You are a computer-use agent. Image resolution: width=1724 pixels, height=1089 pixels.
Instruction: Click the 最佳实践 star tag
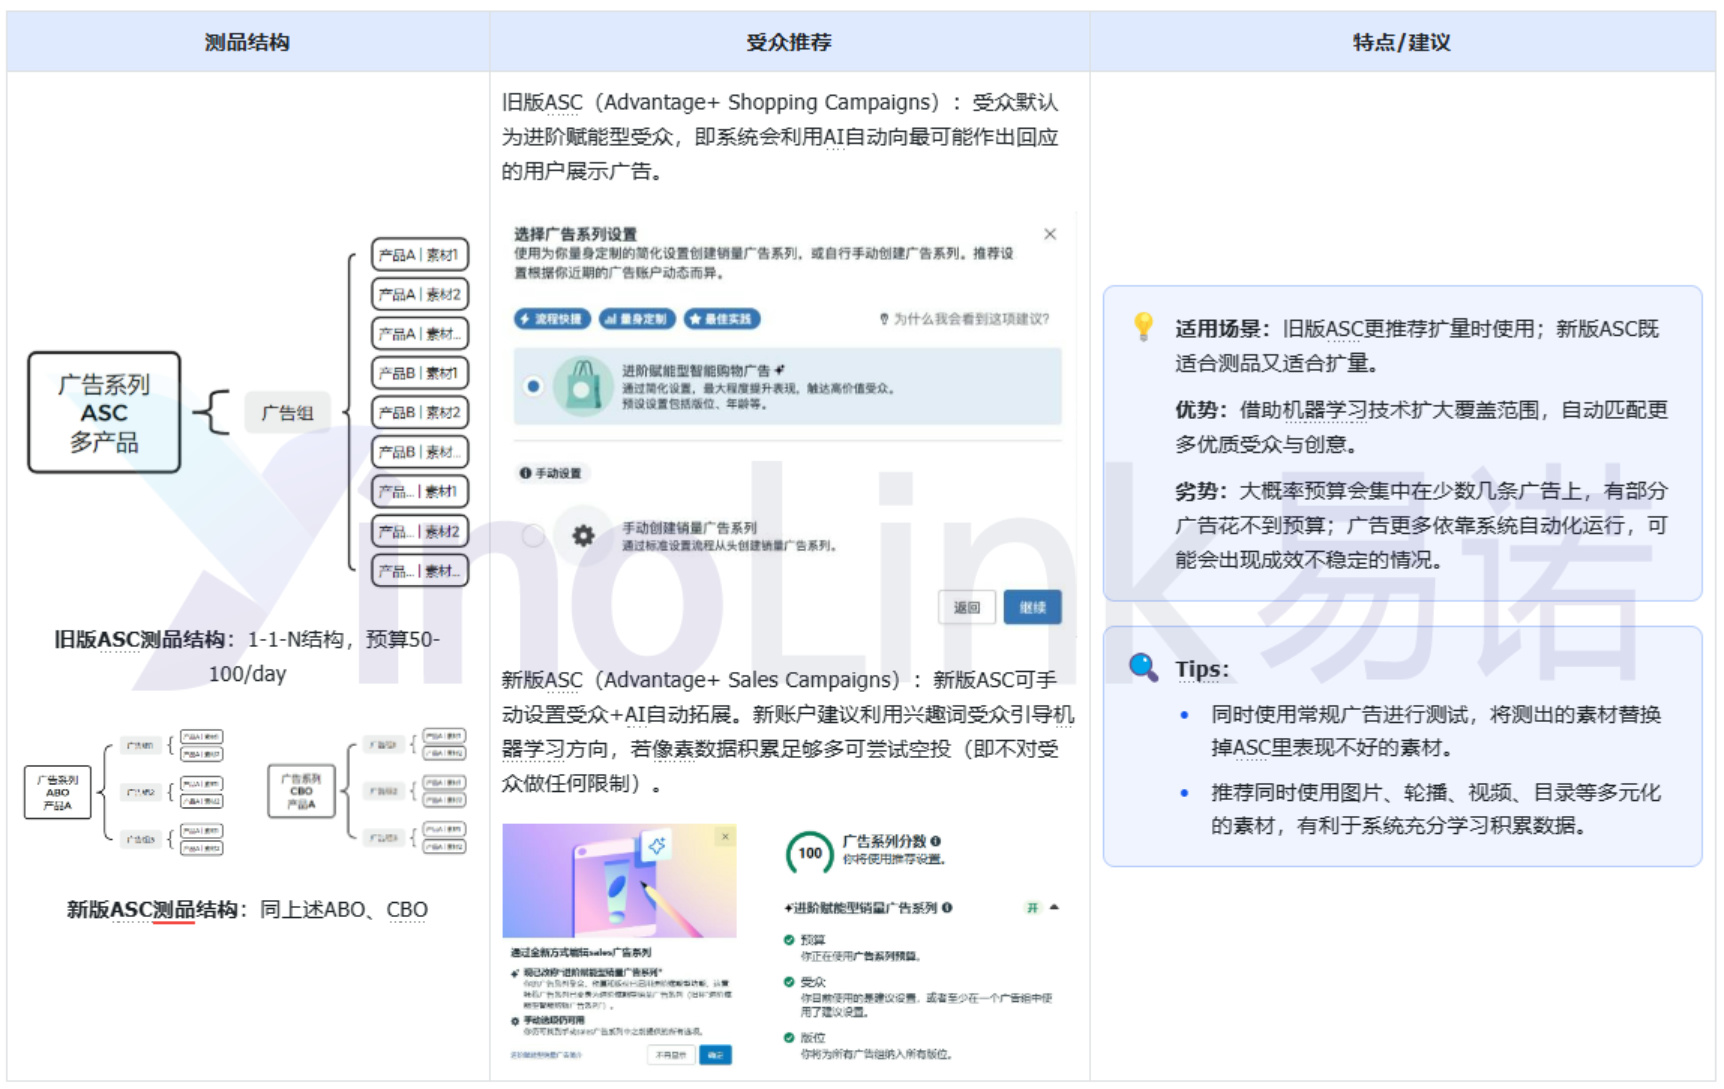722,319
